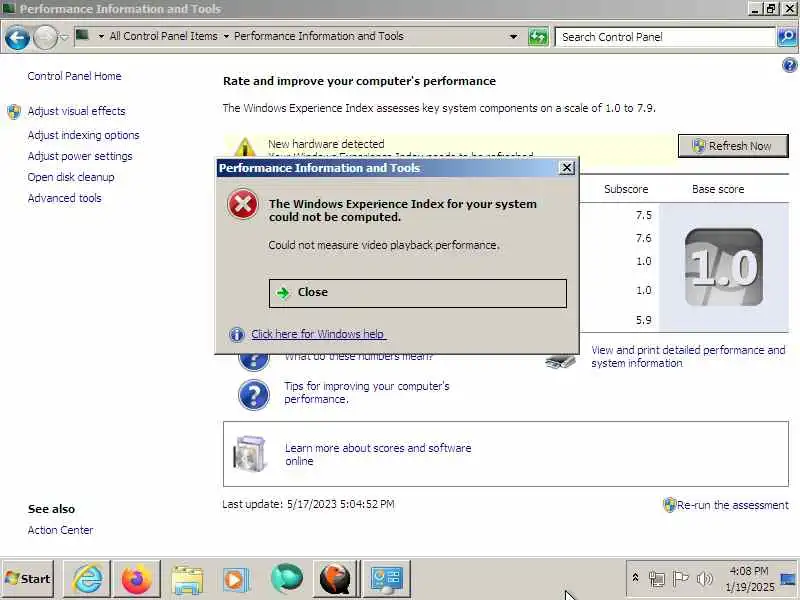Screen dimensions: 800x600
Task: Select the 7.5 subscore value
Action: coord(643,215)
